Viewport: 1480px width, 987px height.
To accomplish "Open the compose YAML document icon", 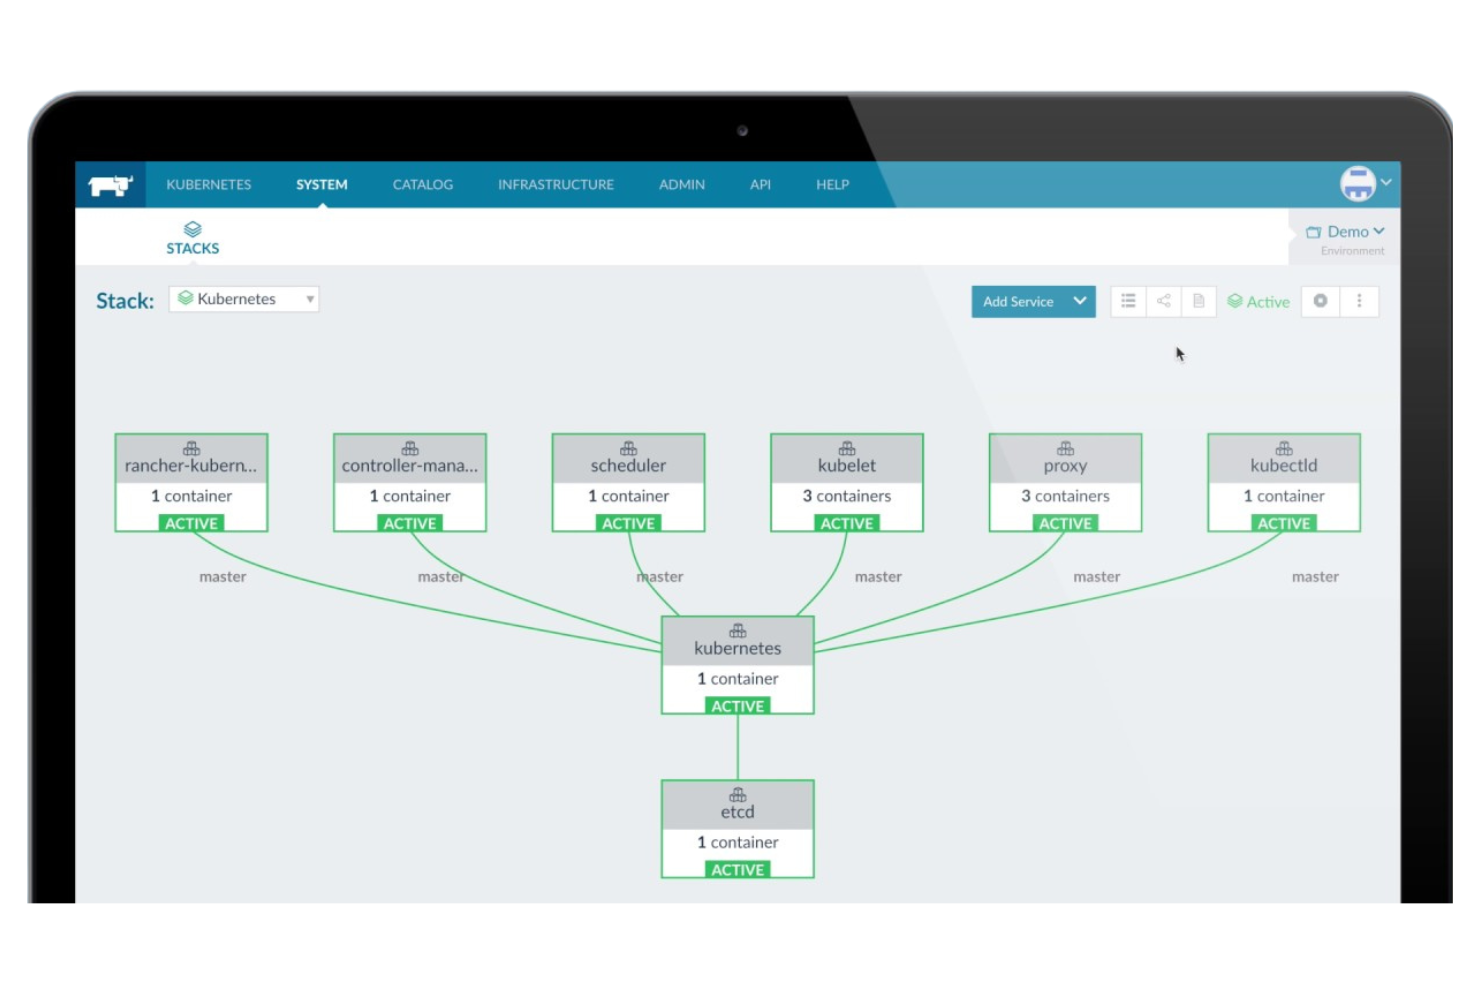I will [x=1198, y=301].
